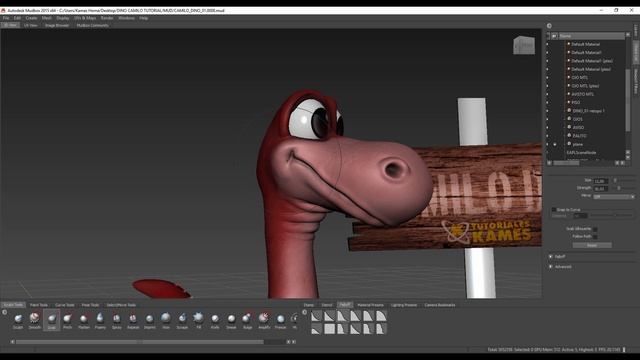Open the Material Presets tab
Image resolution: width=640 pixels, height=360 pixels.
[371, 305]
